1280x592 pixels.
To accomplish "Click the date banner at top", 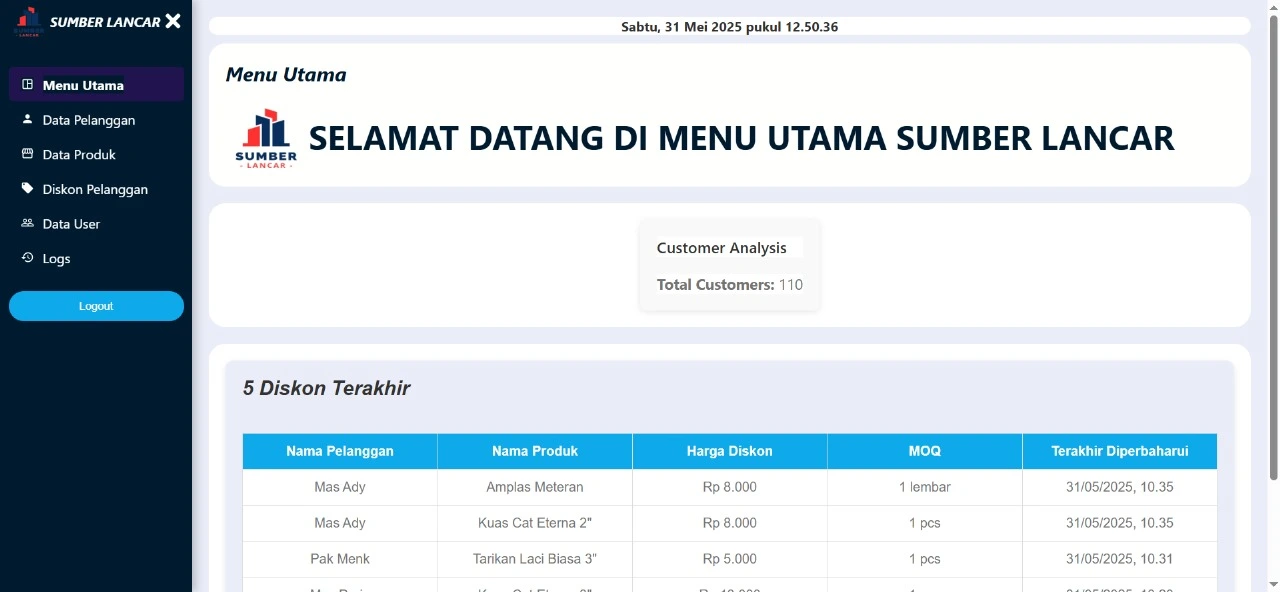I will [729, 27].
